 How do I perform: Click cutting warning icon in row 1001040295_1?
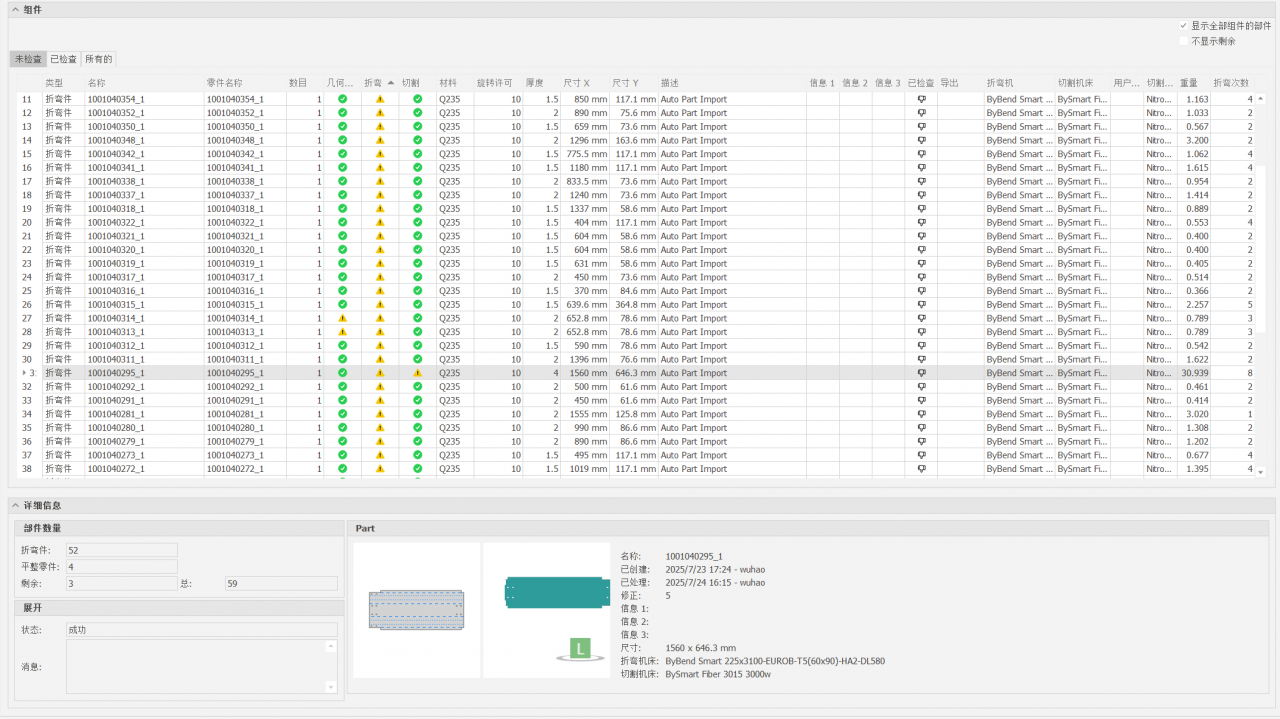417,373
